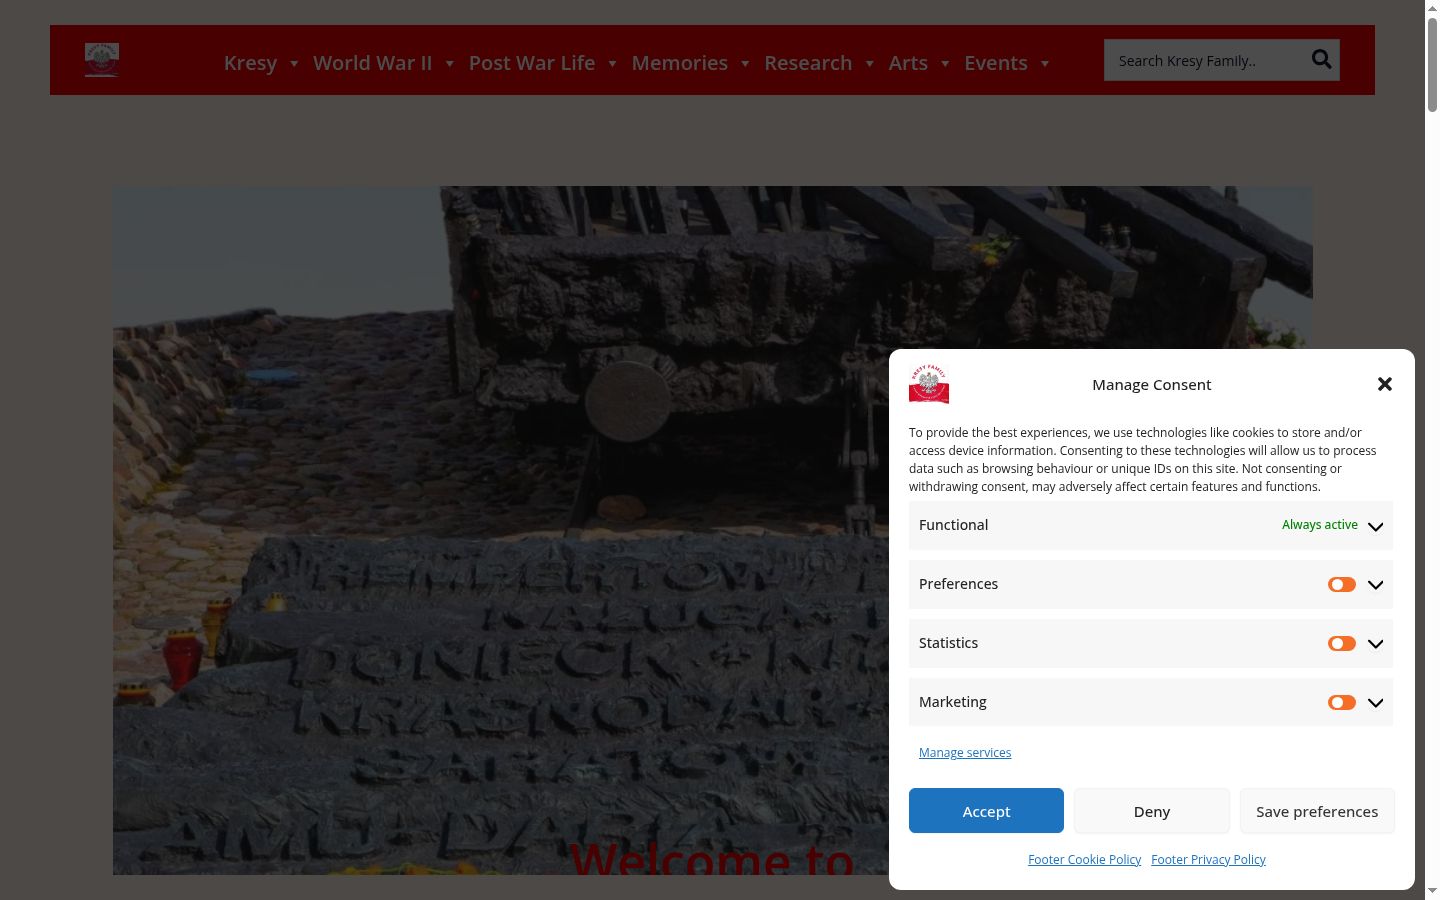Click the scrollbar down arrow
The height and width of the screenshot is (900, 1440).
tap(1432, 891)
